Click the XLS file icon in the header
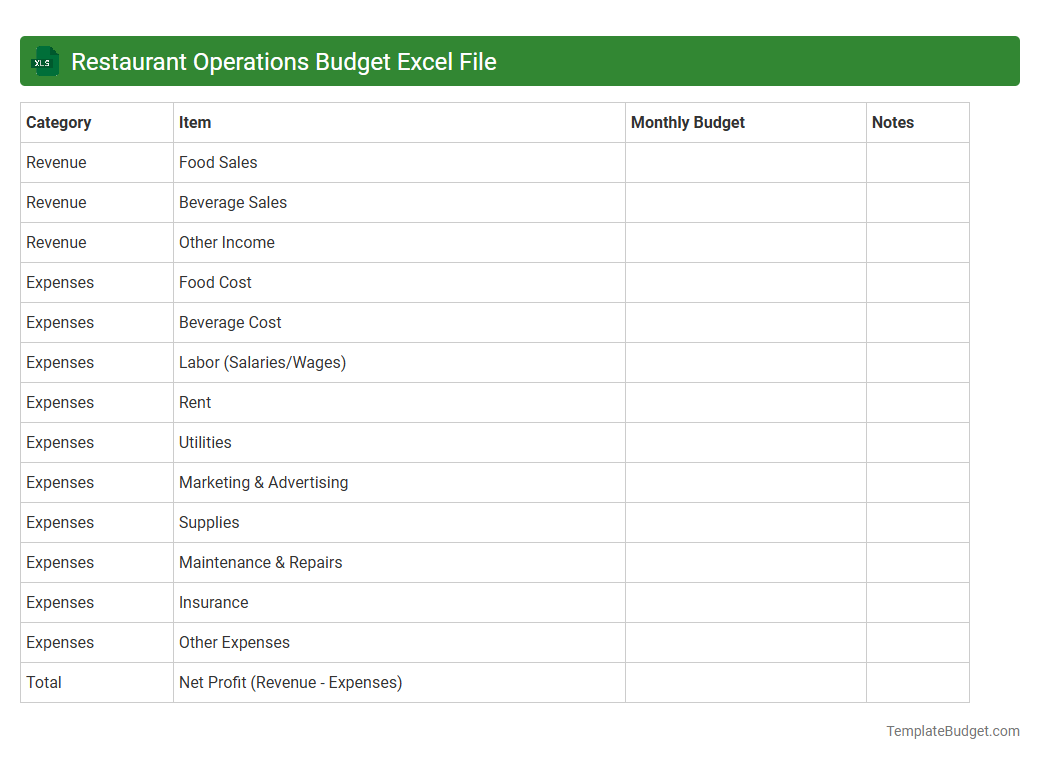 coord(44,61)
